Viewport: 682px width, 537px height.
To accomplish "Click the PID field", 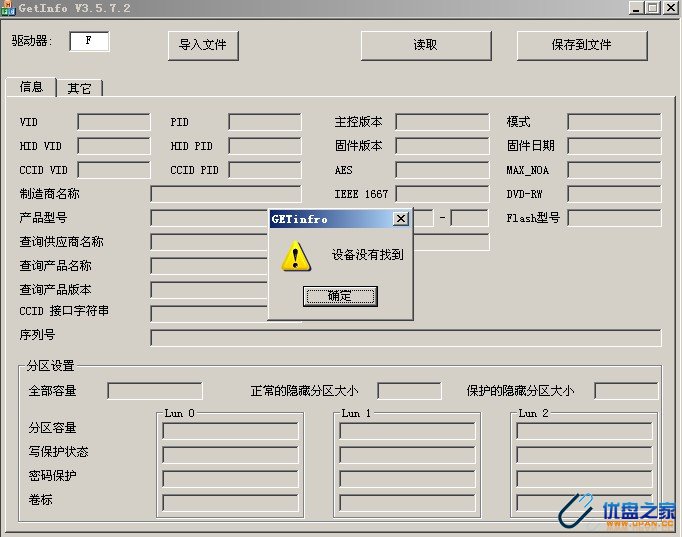I will [264, 122].
